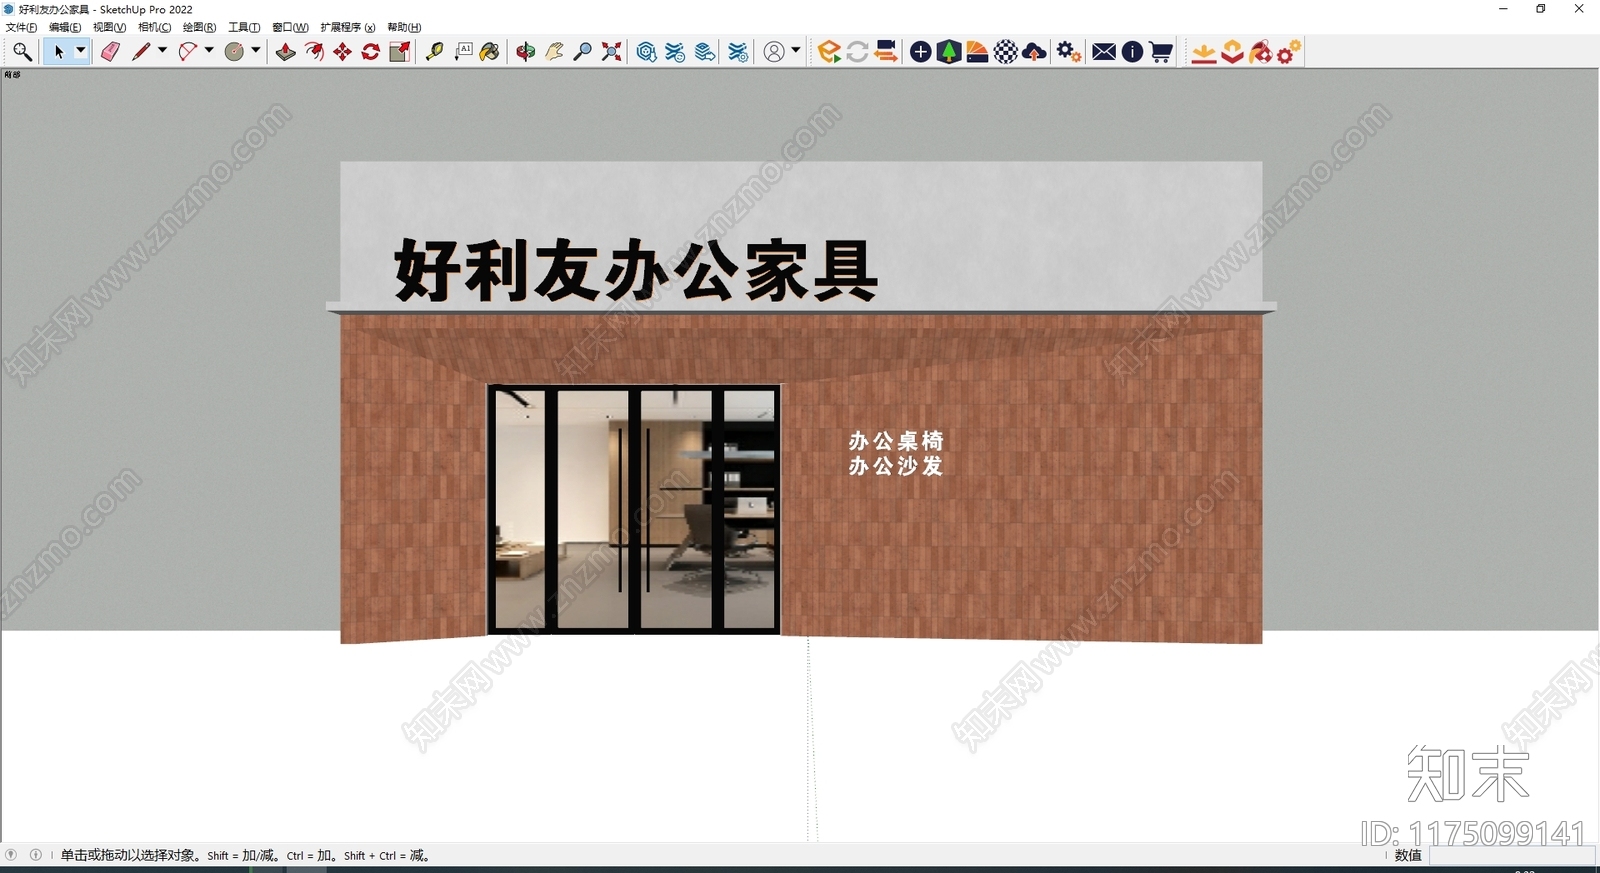
Task: Activate the Orbit camera tool
Action: pyautogui.click(x=526, y=52)
